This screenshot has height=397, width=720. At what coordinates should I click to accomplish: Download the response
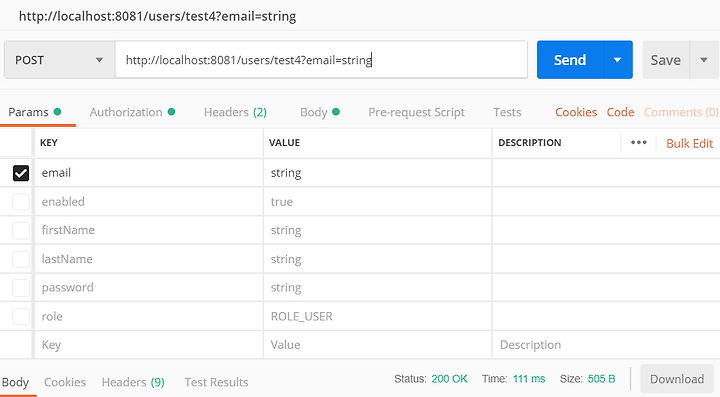pos(677,379)
